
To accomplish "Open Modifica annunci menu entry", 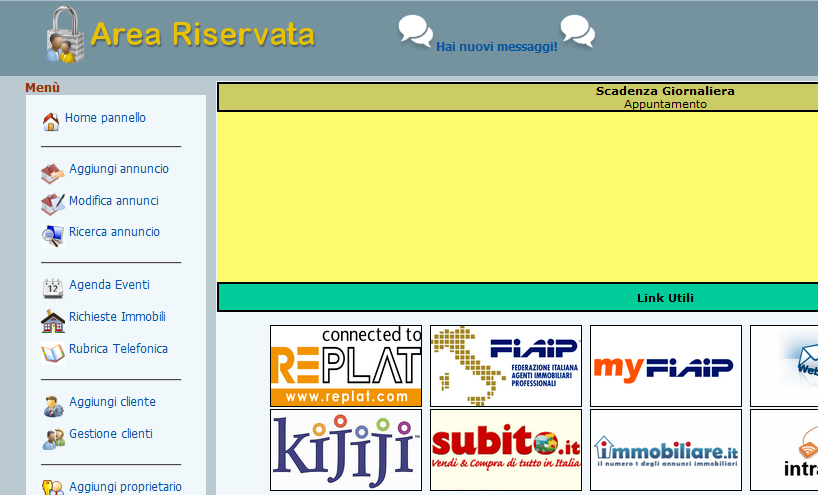I will click(114, 201).
